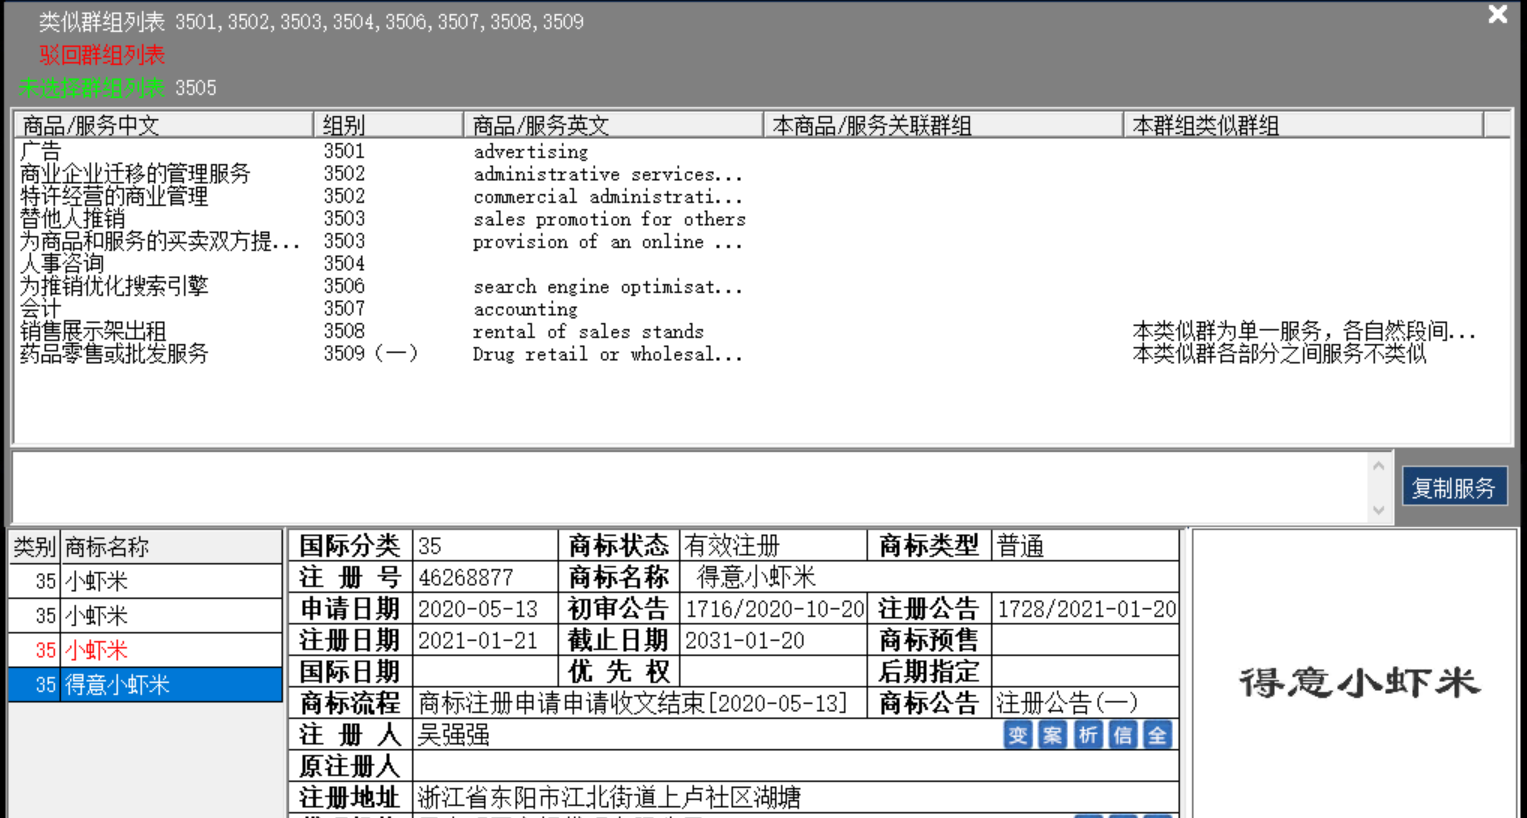1527x818 pixels.
Task: Click the 本类似群各部分之间服务不类似 cell
Action: [1279, 354]
